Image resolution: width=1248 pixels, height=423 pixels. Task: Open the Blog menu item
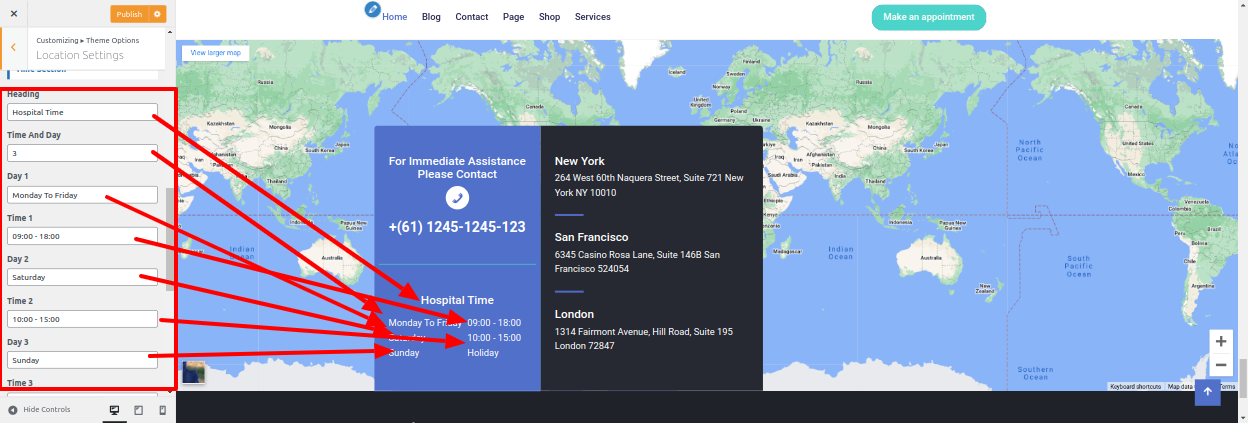coord(431,17)
